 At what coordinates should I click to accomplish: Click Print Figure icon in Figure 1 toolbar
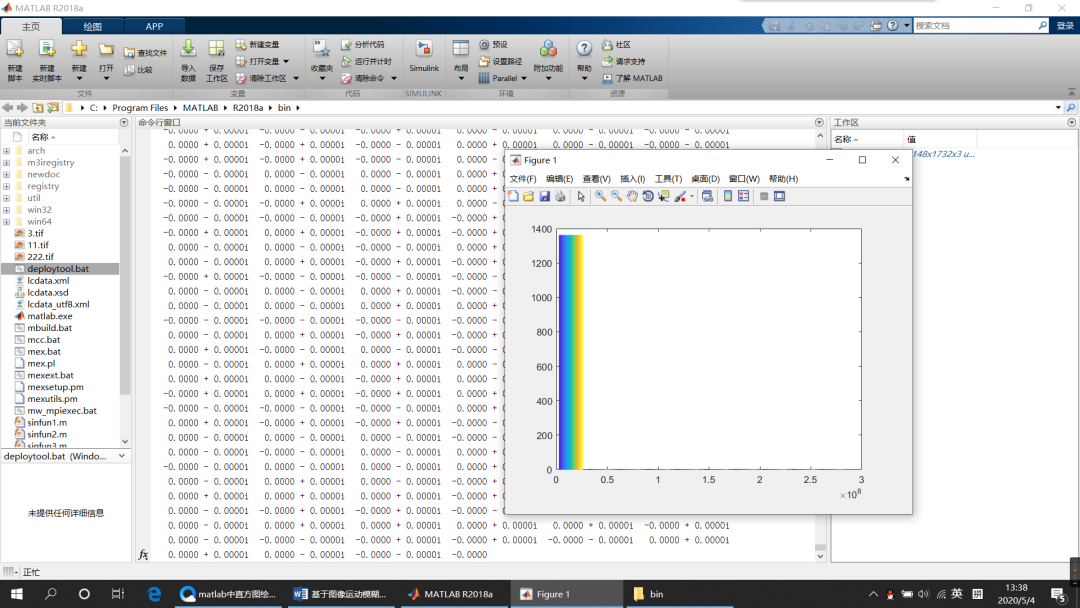(560, 196)
